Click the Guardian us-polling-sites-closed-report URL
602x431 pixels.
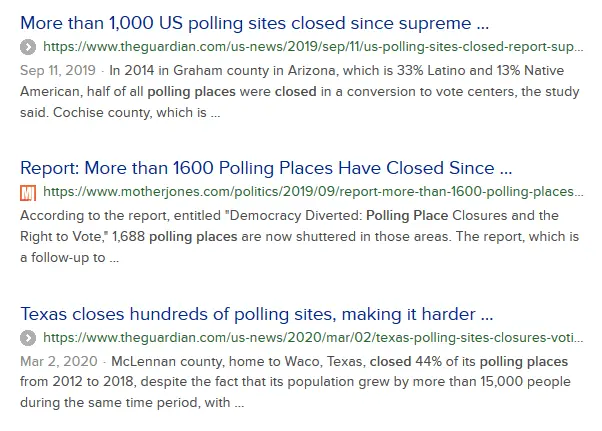tap(314, 47)
